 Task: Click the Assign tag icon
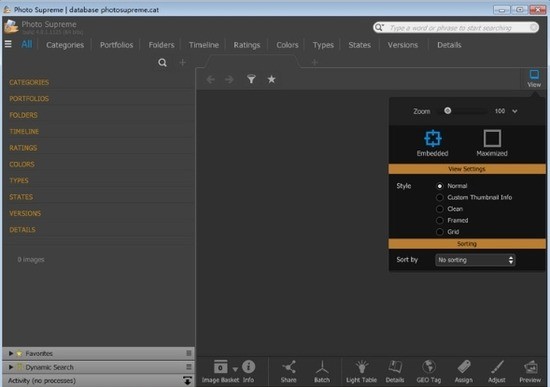coord(464,367)
